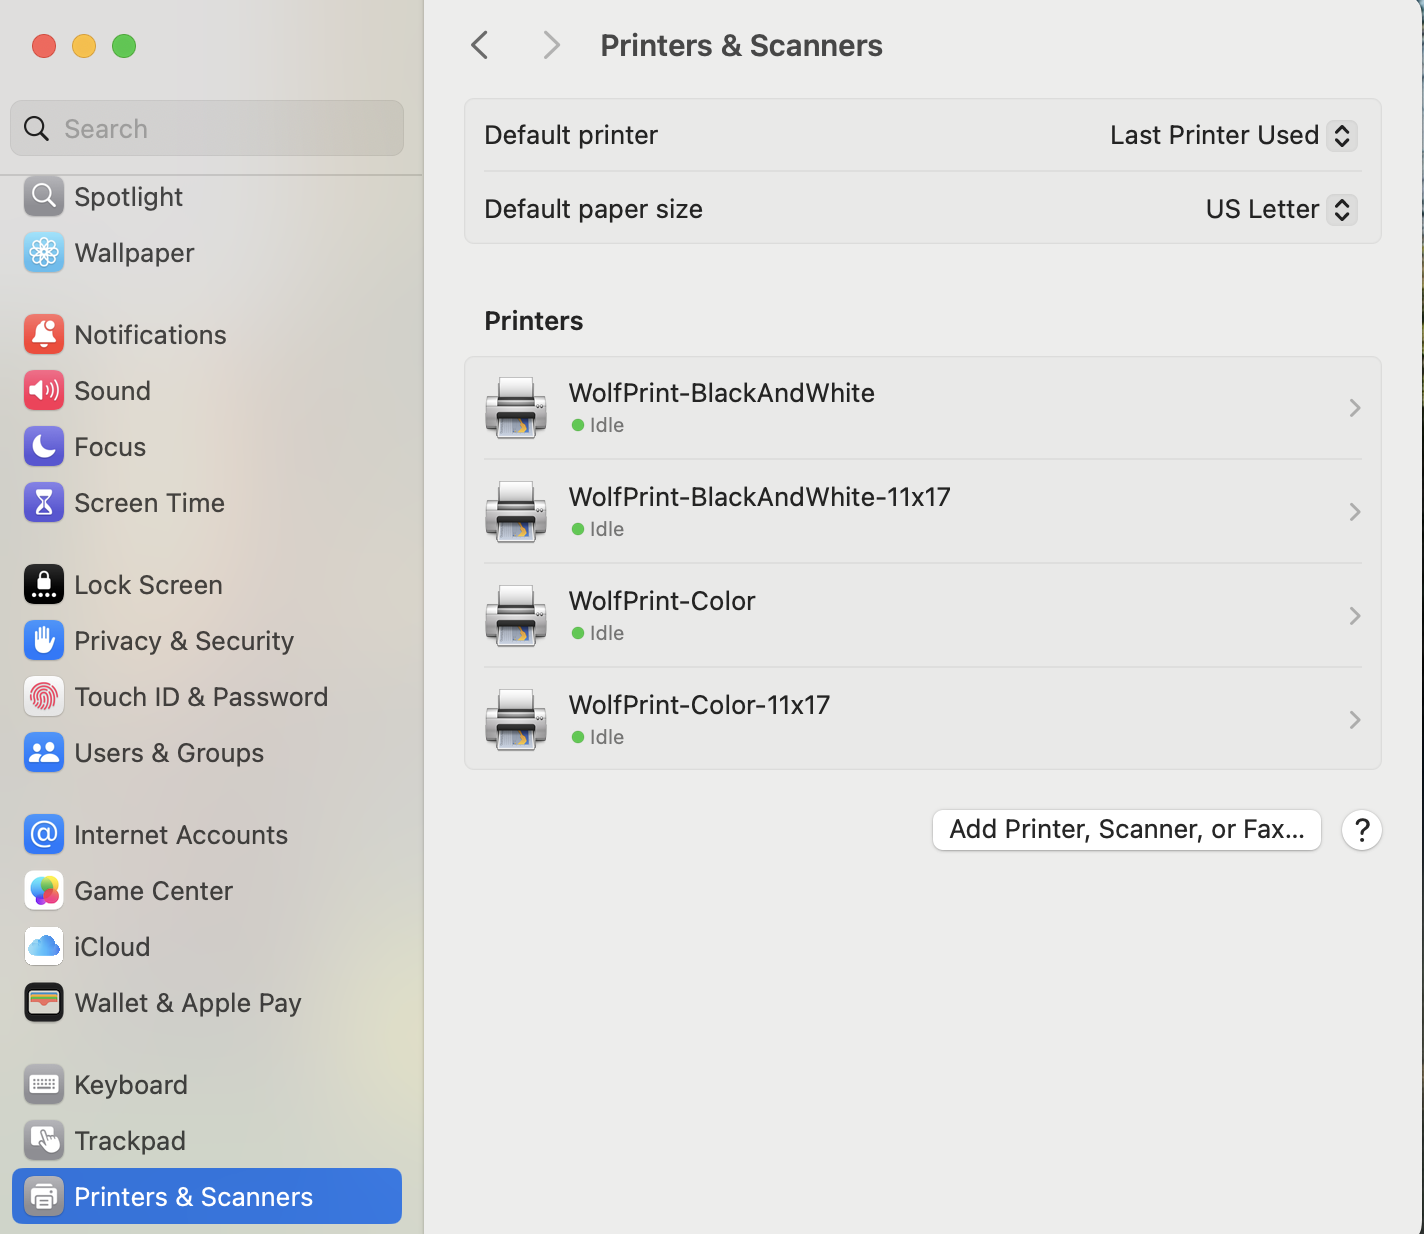1424x1234 pixels.
Task: Open Wallpaper settings icon in sidebar
Action: 44,253
